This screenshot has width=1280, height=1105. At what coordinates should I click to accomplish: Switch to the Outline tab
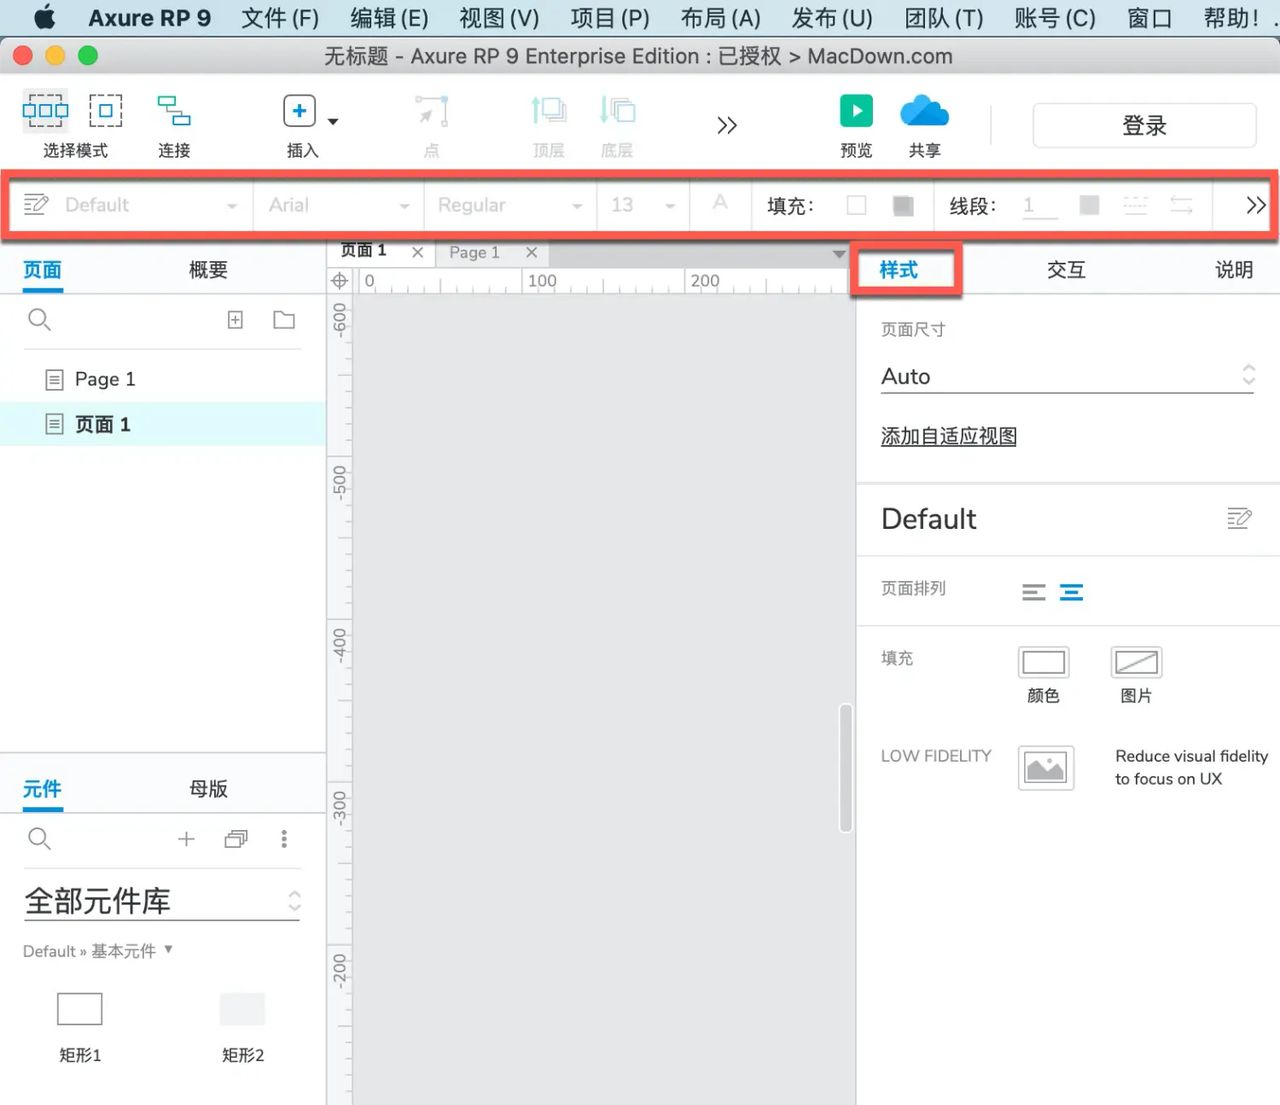[x=208, y=269]
